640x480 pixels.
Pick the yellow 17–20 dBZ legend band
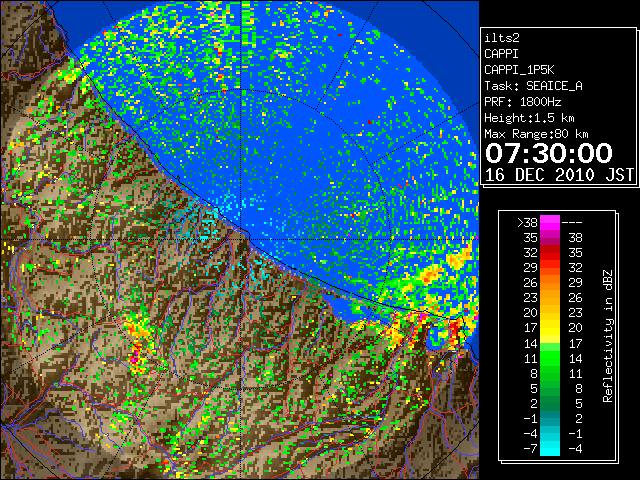pyautogui.click(x=550, y=328)
